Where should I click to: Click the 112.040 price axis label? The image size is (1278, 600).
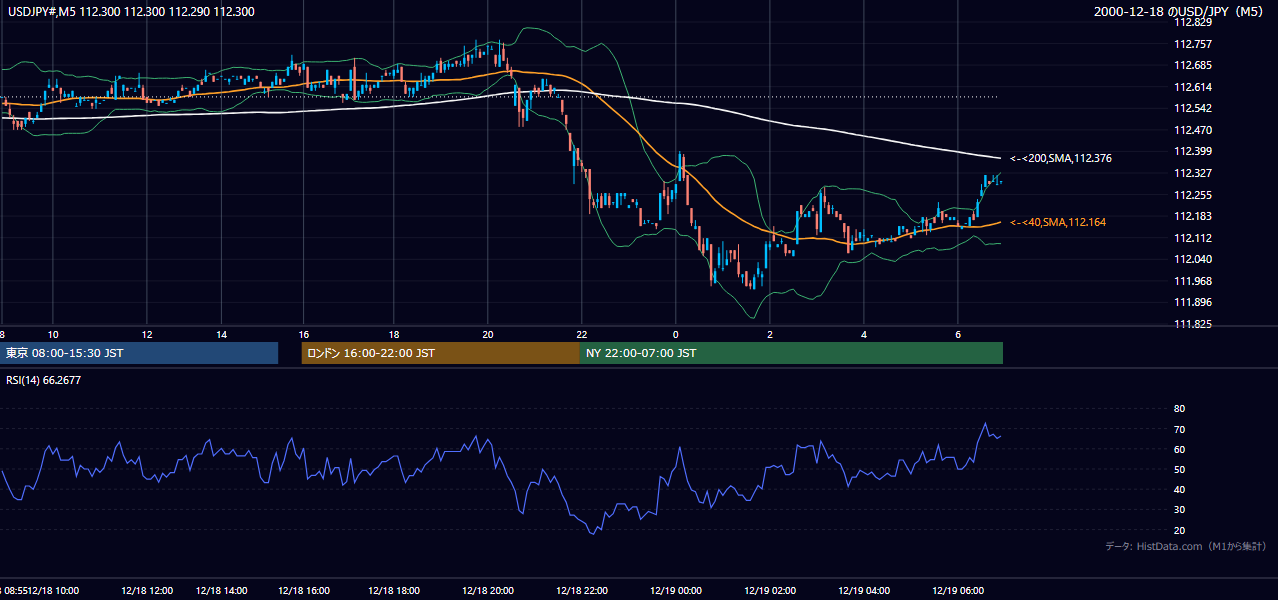click(1193, 259)
